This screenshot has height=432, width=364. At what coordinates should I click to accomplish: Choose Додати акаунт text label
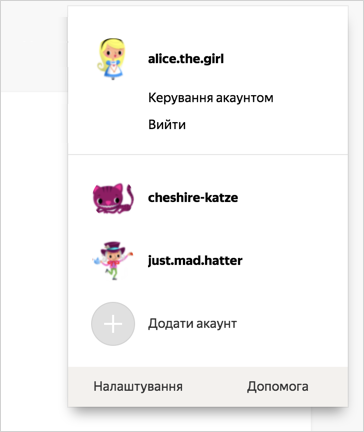pyautogui.click(x=192, y=324)
